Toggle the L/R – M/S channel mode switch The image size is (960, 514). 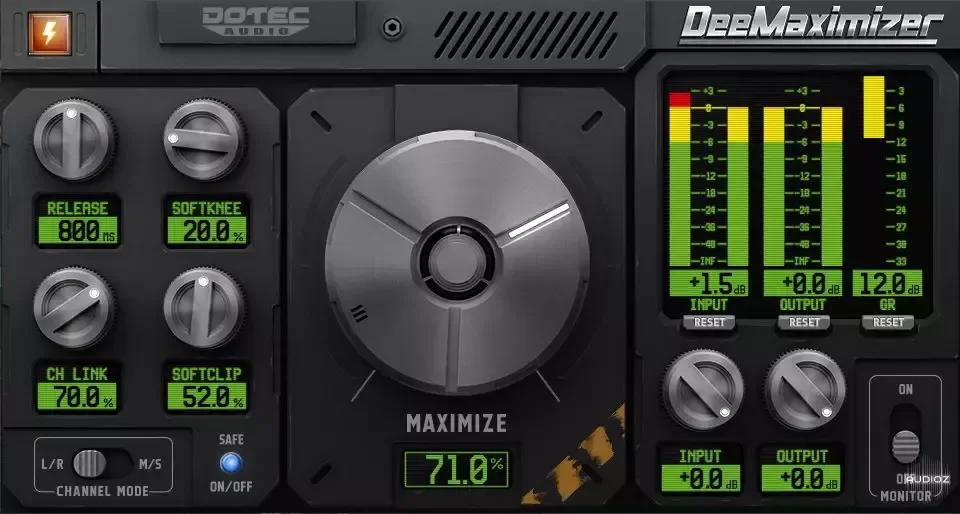click(103, 463)
